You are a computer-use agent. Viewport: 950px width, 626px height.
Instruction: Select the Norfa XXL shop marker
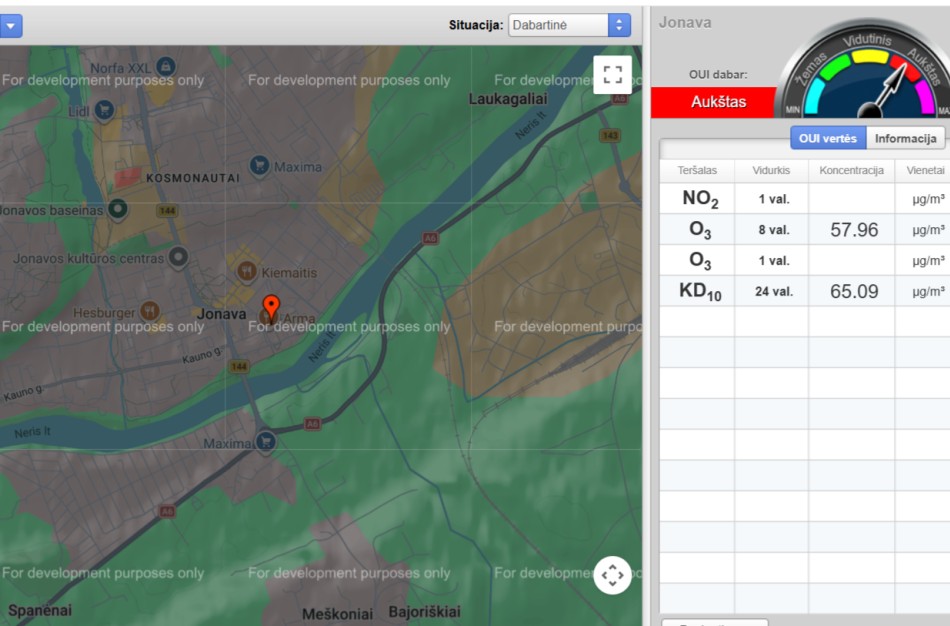(166, 67)
